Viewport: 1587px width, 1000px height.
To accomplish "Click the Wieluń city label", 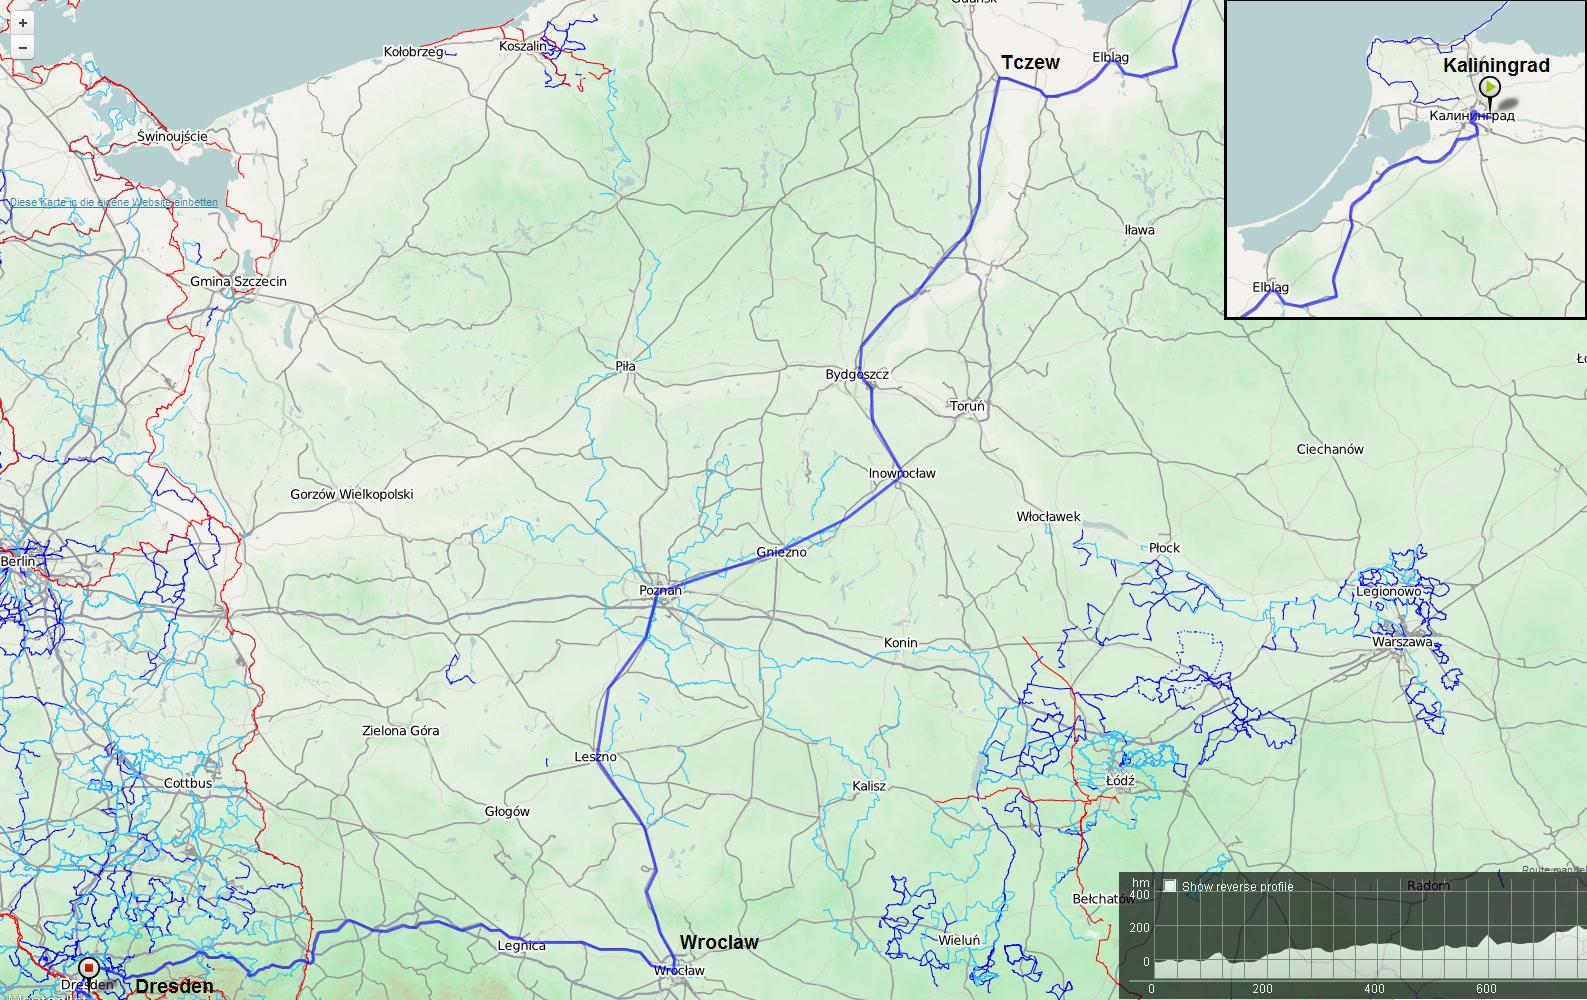I will click(958, 940).
